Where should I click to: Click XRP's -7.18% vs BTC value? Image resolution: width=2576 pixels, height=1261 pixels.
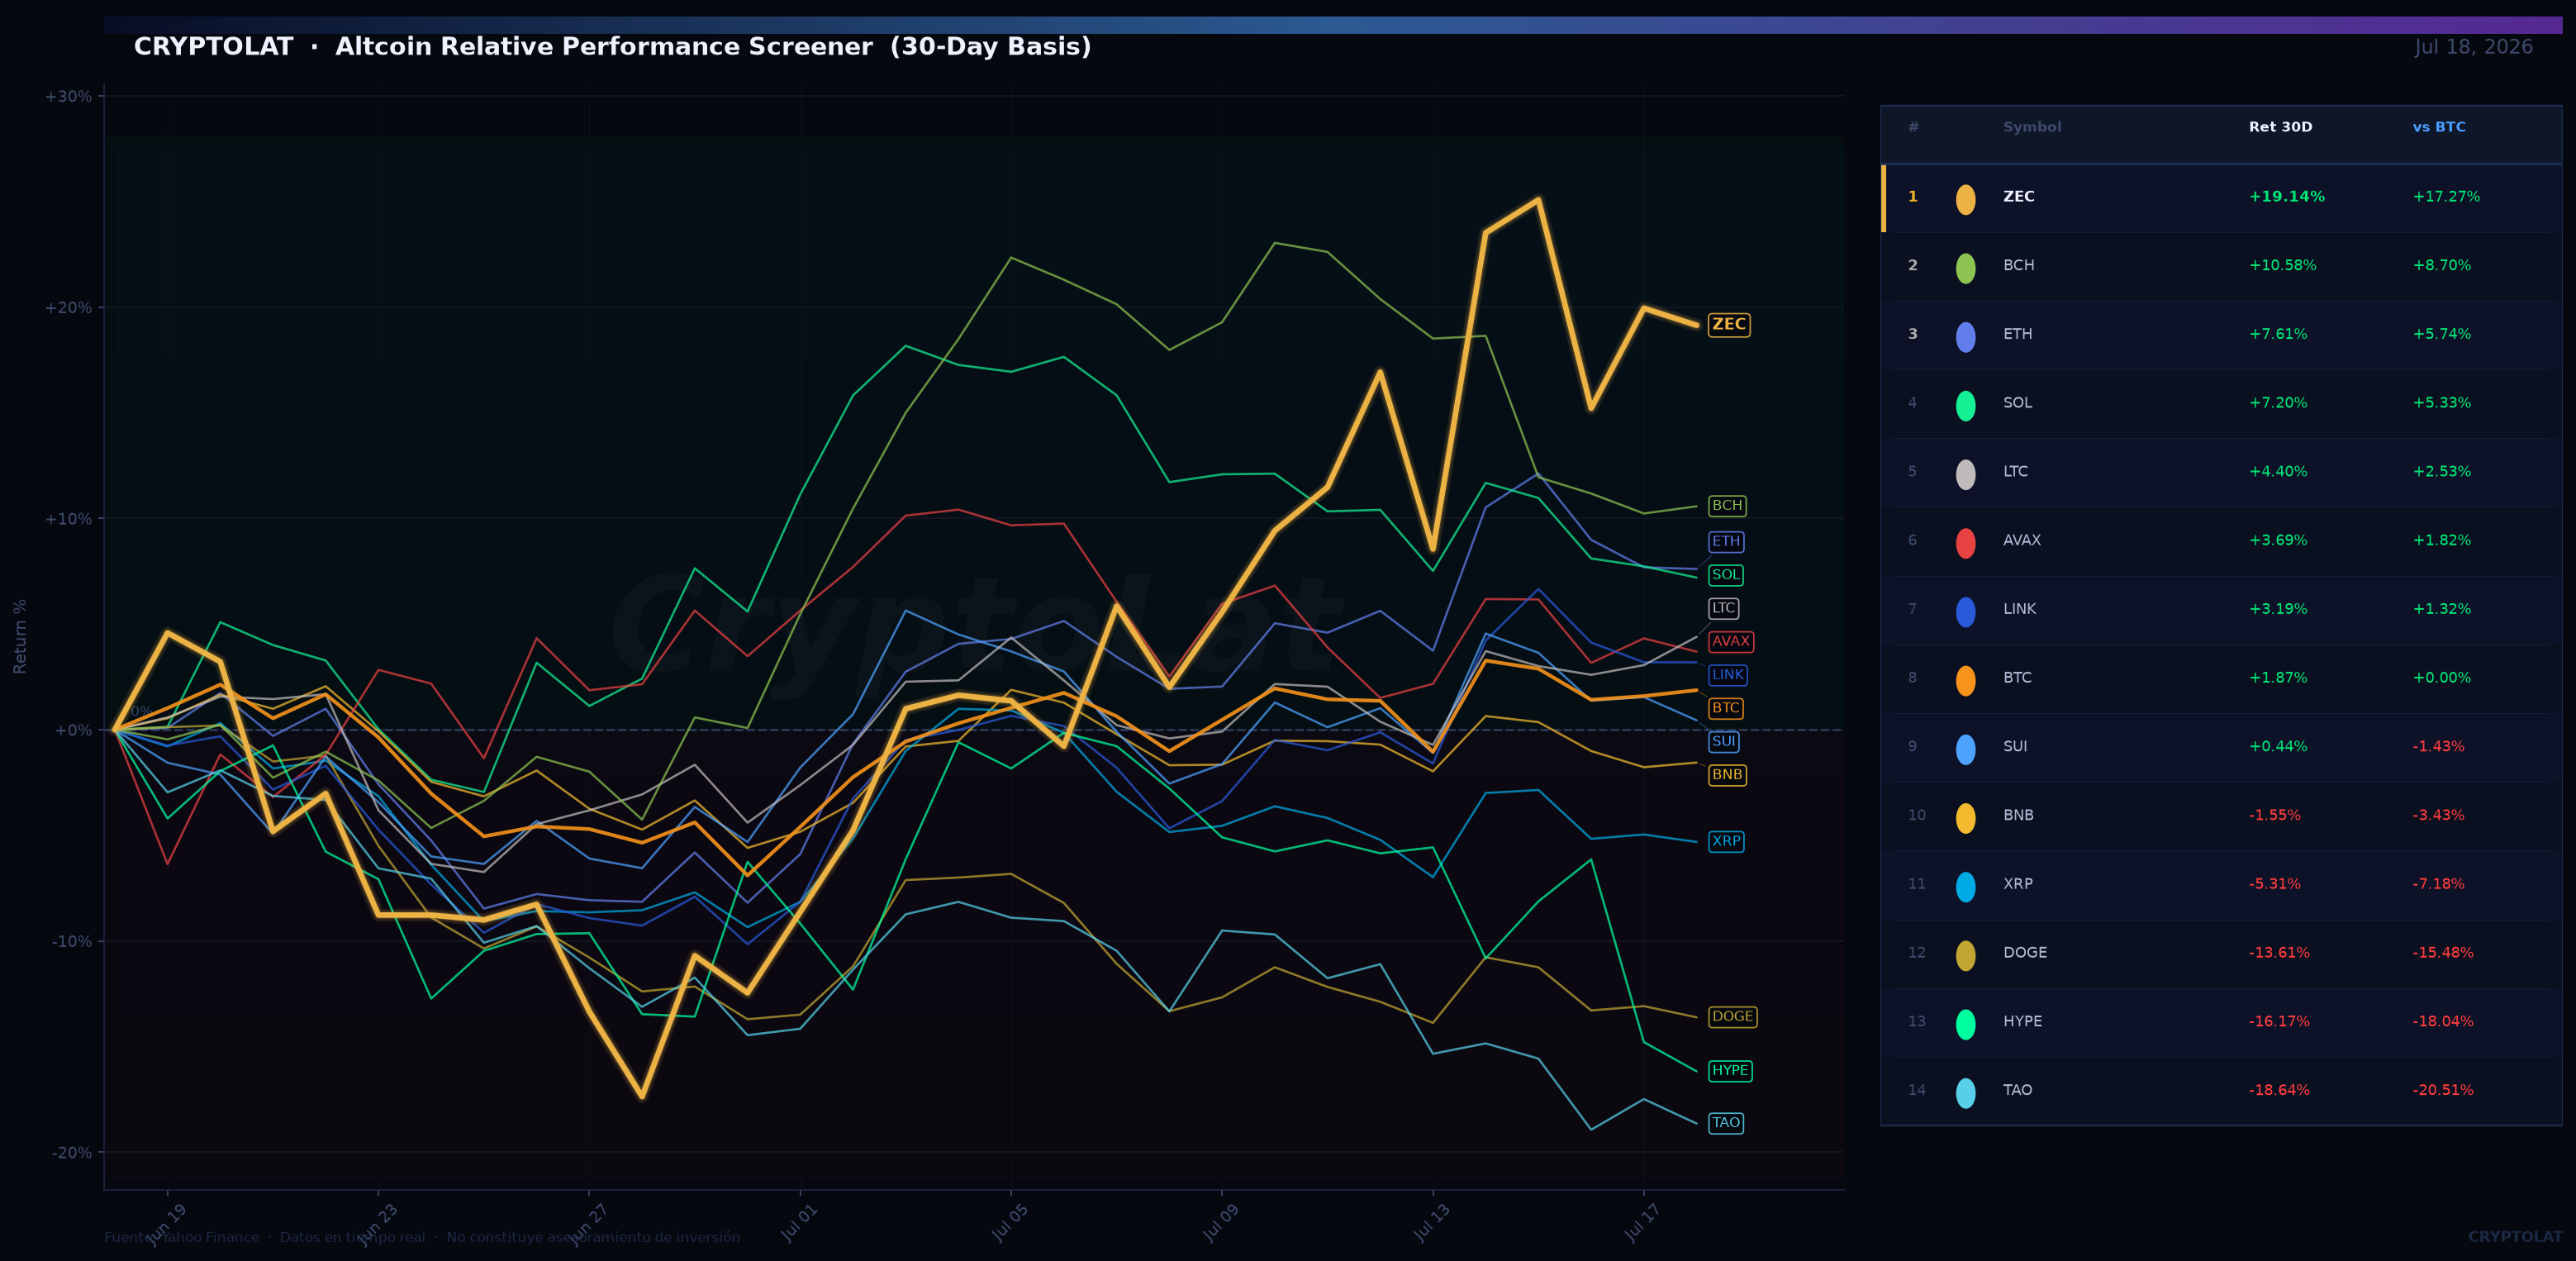(2438, 884)
